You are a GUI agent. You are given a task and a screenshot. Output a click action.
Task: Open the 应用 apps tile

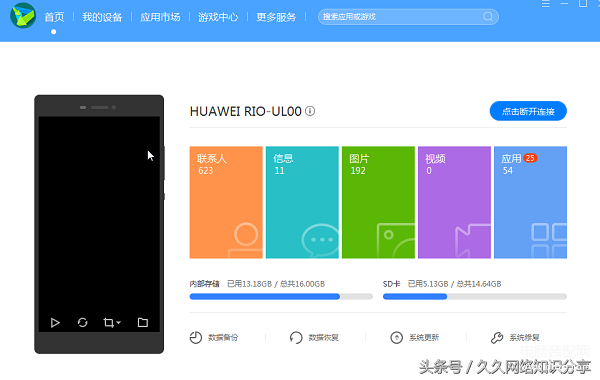530,202
